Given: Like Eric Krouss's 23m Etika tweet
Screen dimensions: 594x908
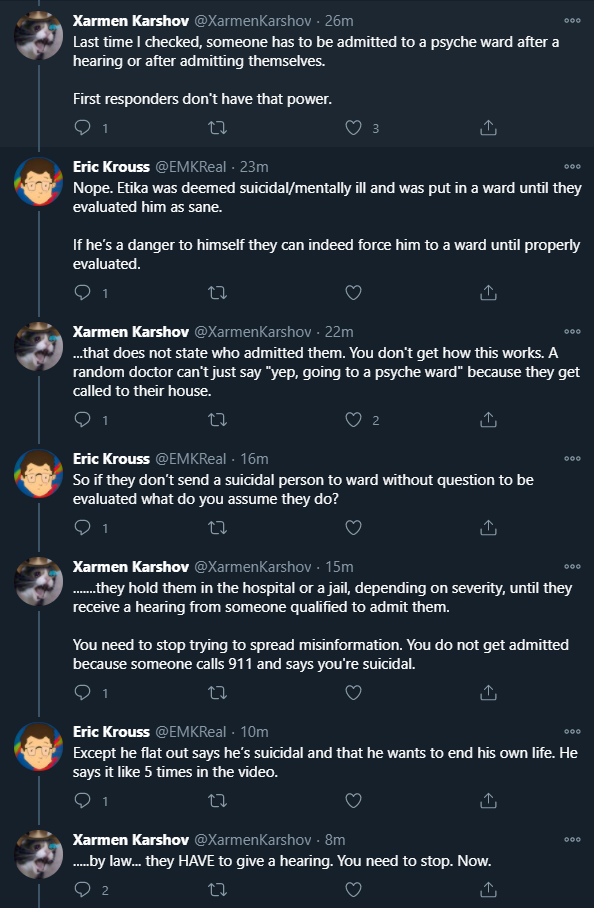Looking at the screenshot, I should click(x=353, y=292).
